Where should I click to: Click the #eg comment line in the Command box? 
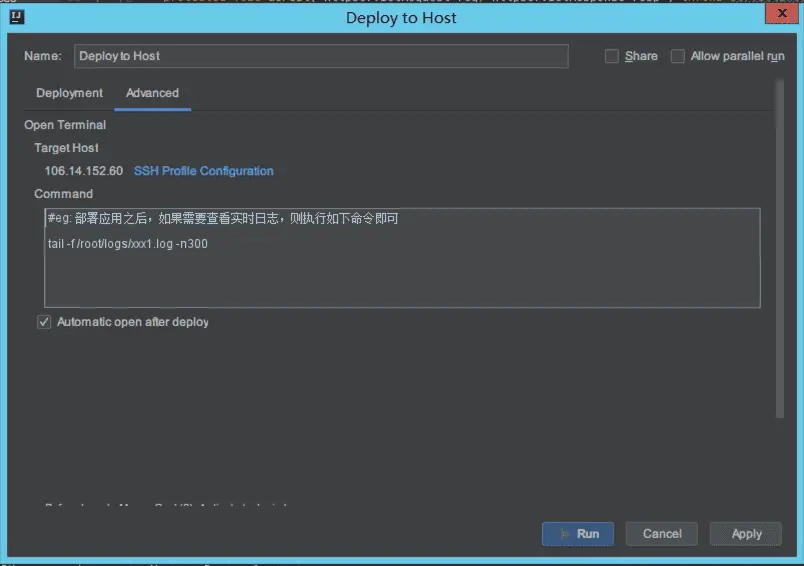point(223,219)
